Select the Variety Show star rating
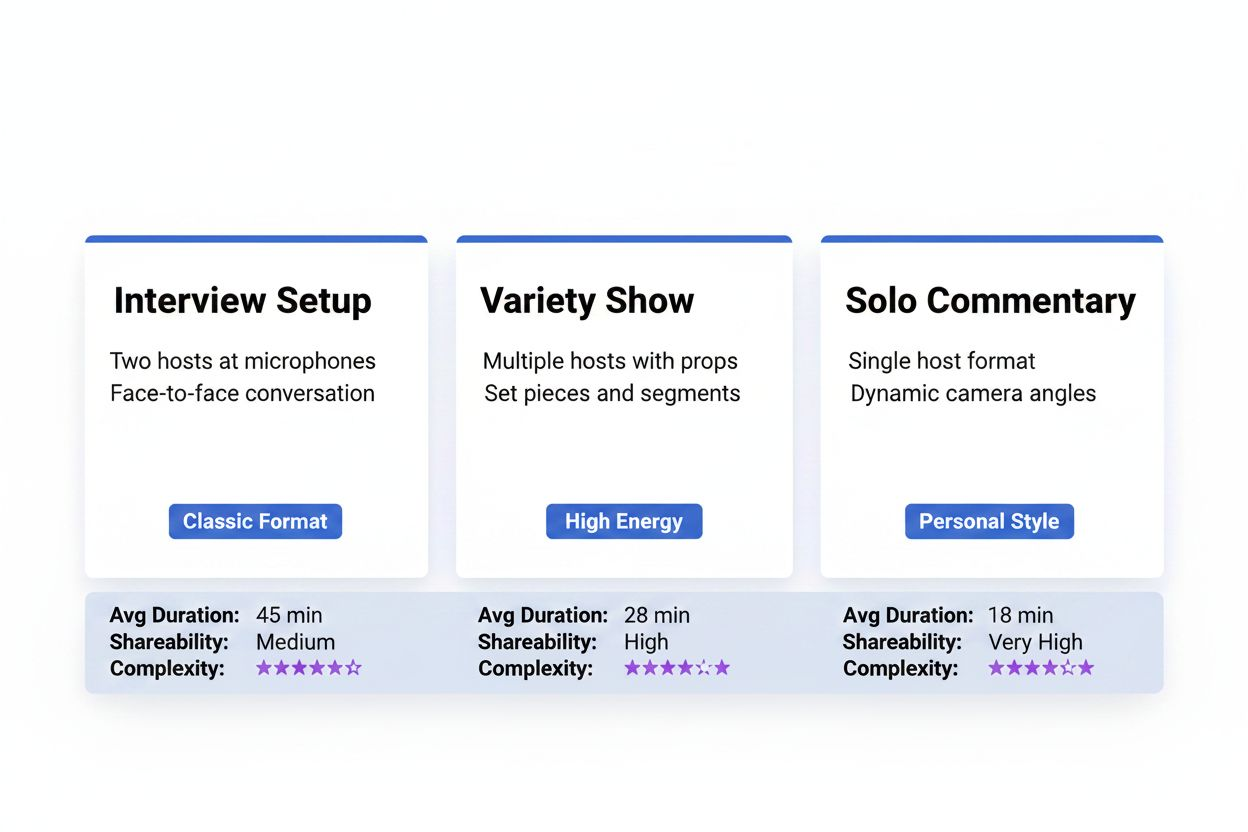The image size is (1248, 832). click(x=677, y=667)
